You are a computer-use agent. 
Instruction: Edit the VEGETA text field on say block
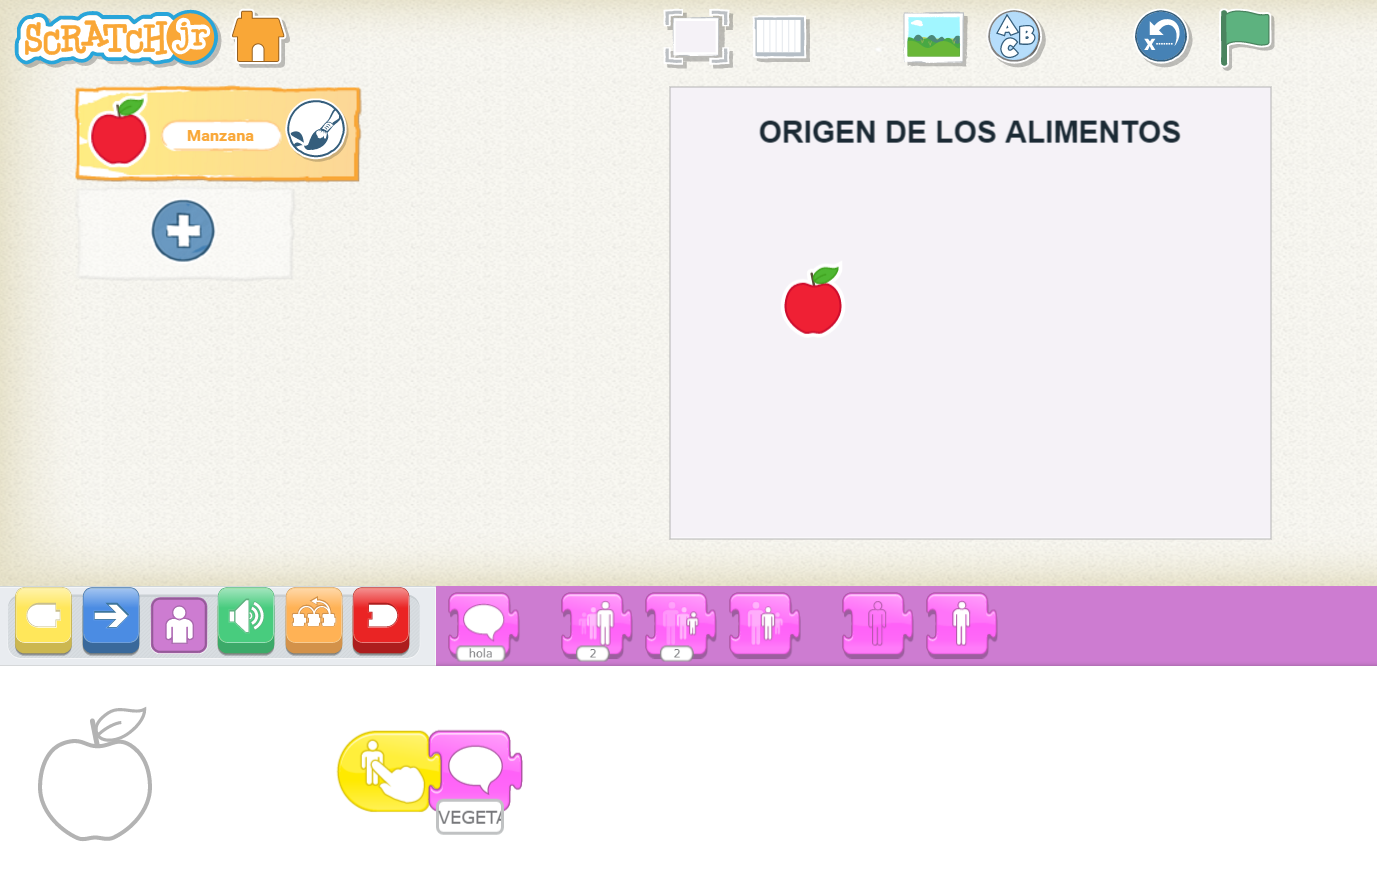click(470, 817)
